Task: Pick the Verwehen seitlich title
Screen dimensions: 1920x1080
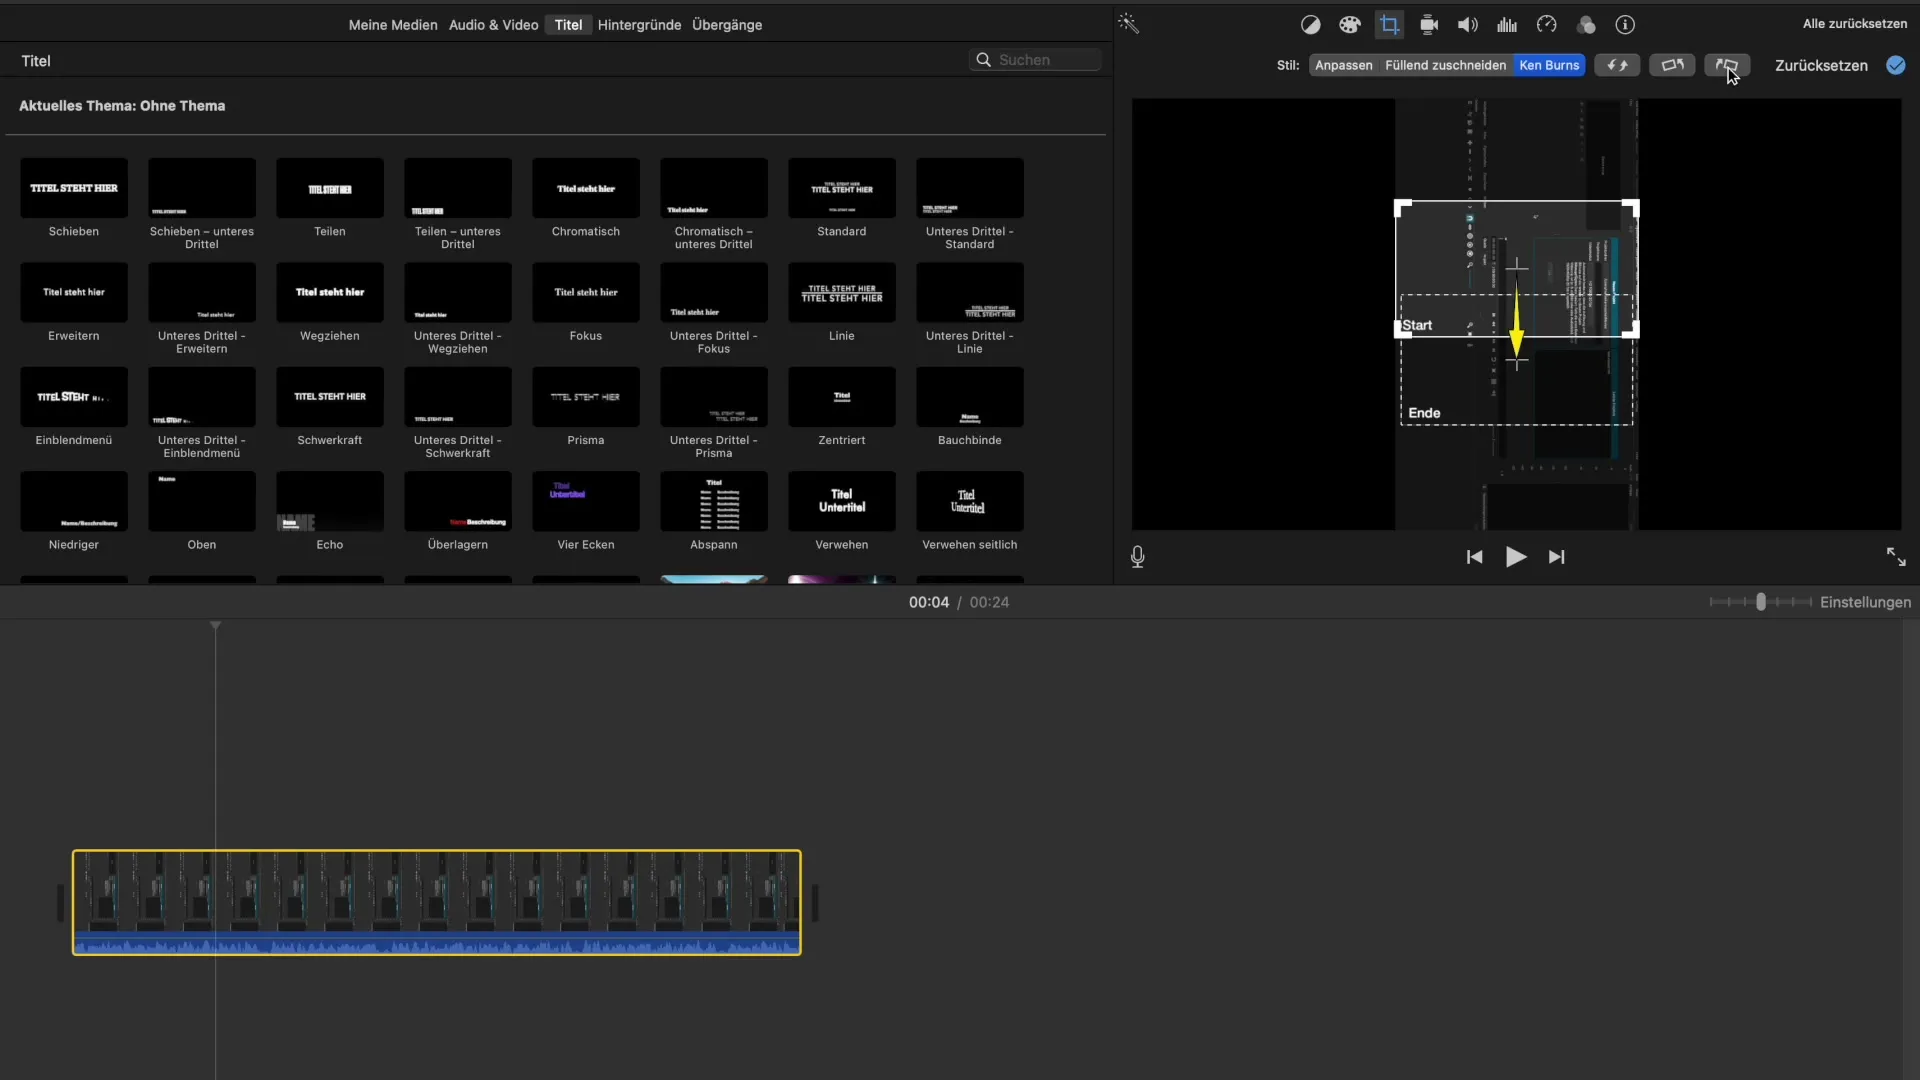Action: point(970,501)
